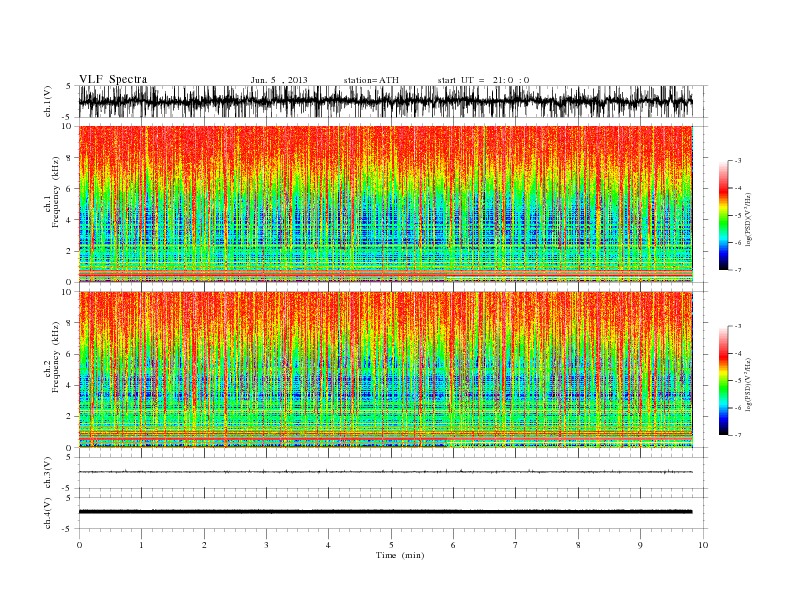The height and width of the screenshot is (612, 792).
Task: Click inside the ch.2 spectrogram plot
Action: click(393, 370)
